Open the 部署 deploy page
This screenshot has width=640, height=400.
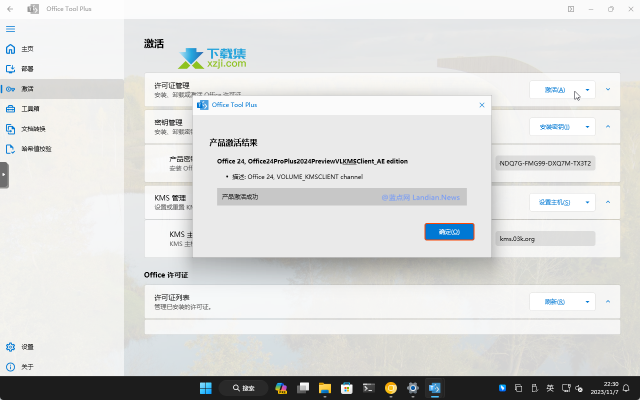click(x=62, y=69)
